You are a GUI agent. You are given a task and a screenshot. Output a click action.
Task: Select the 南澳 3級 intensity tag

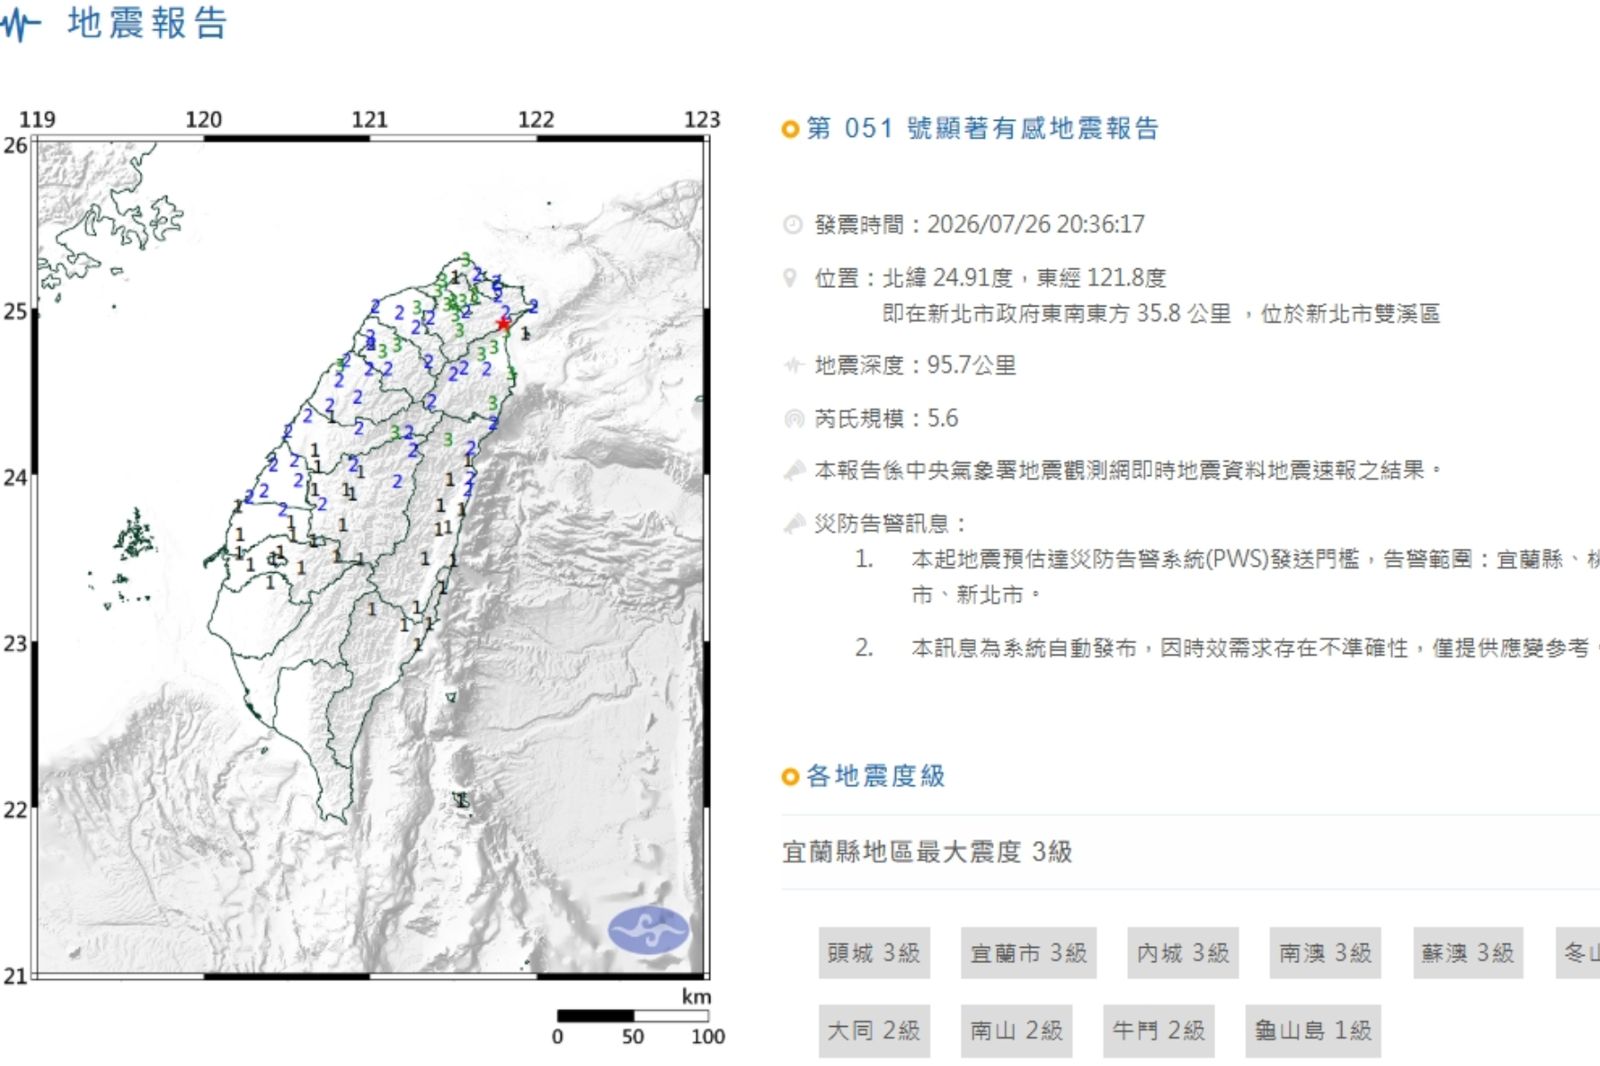1325,953
